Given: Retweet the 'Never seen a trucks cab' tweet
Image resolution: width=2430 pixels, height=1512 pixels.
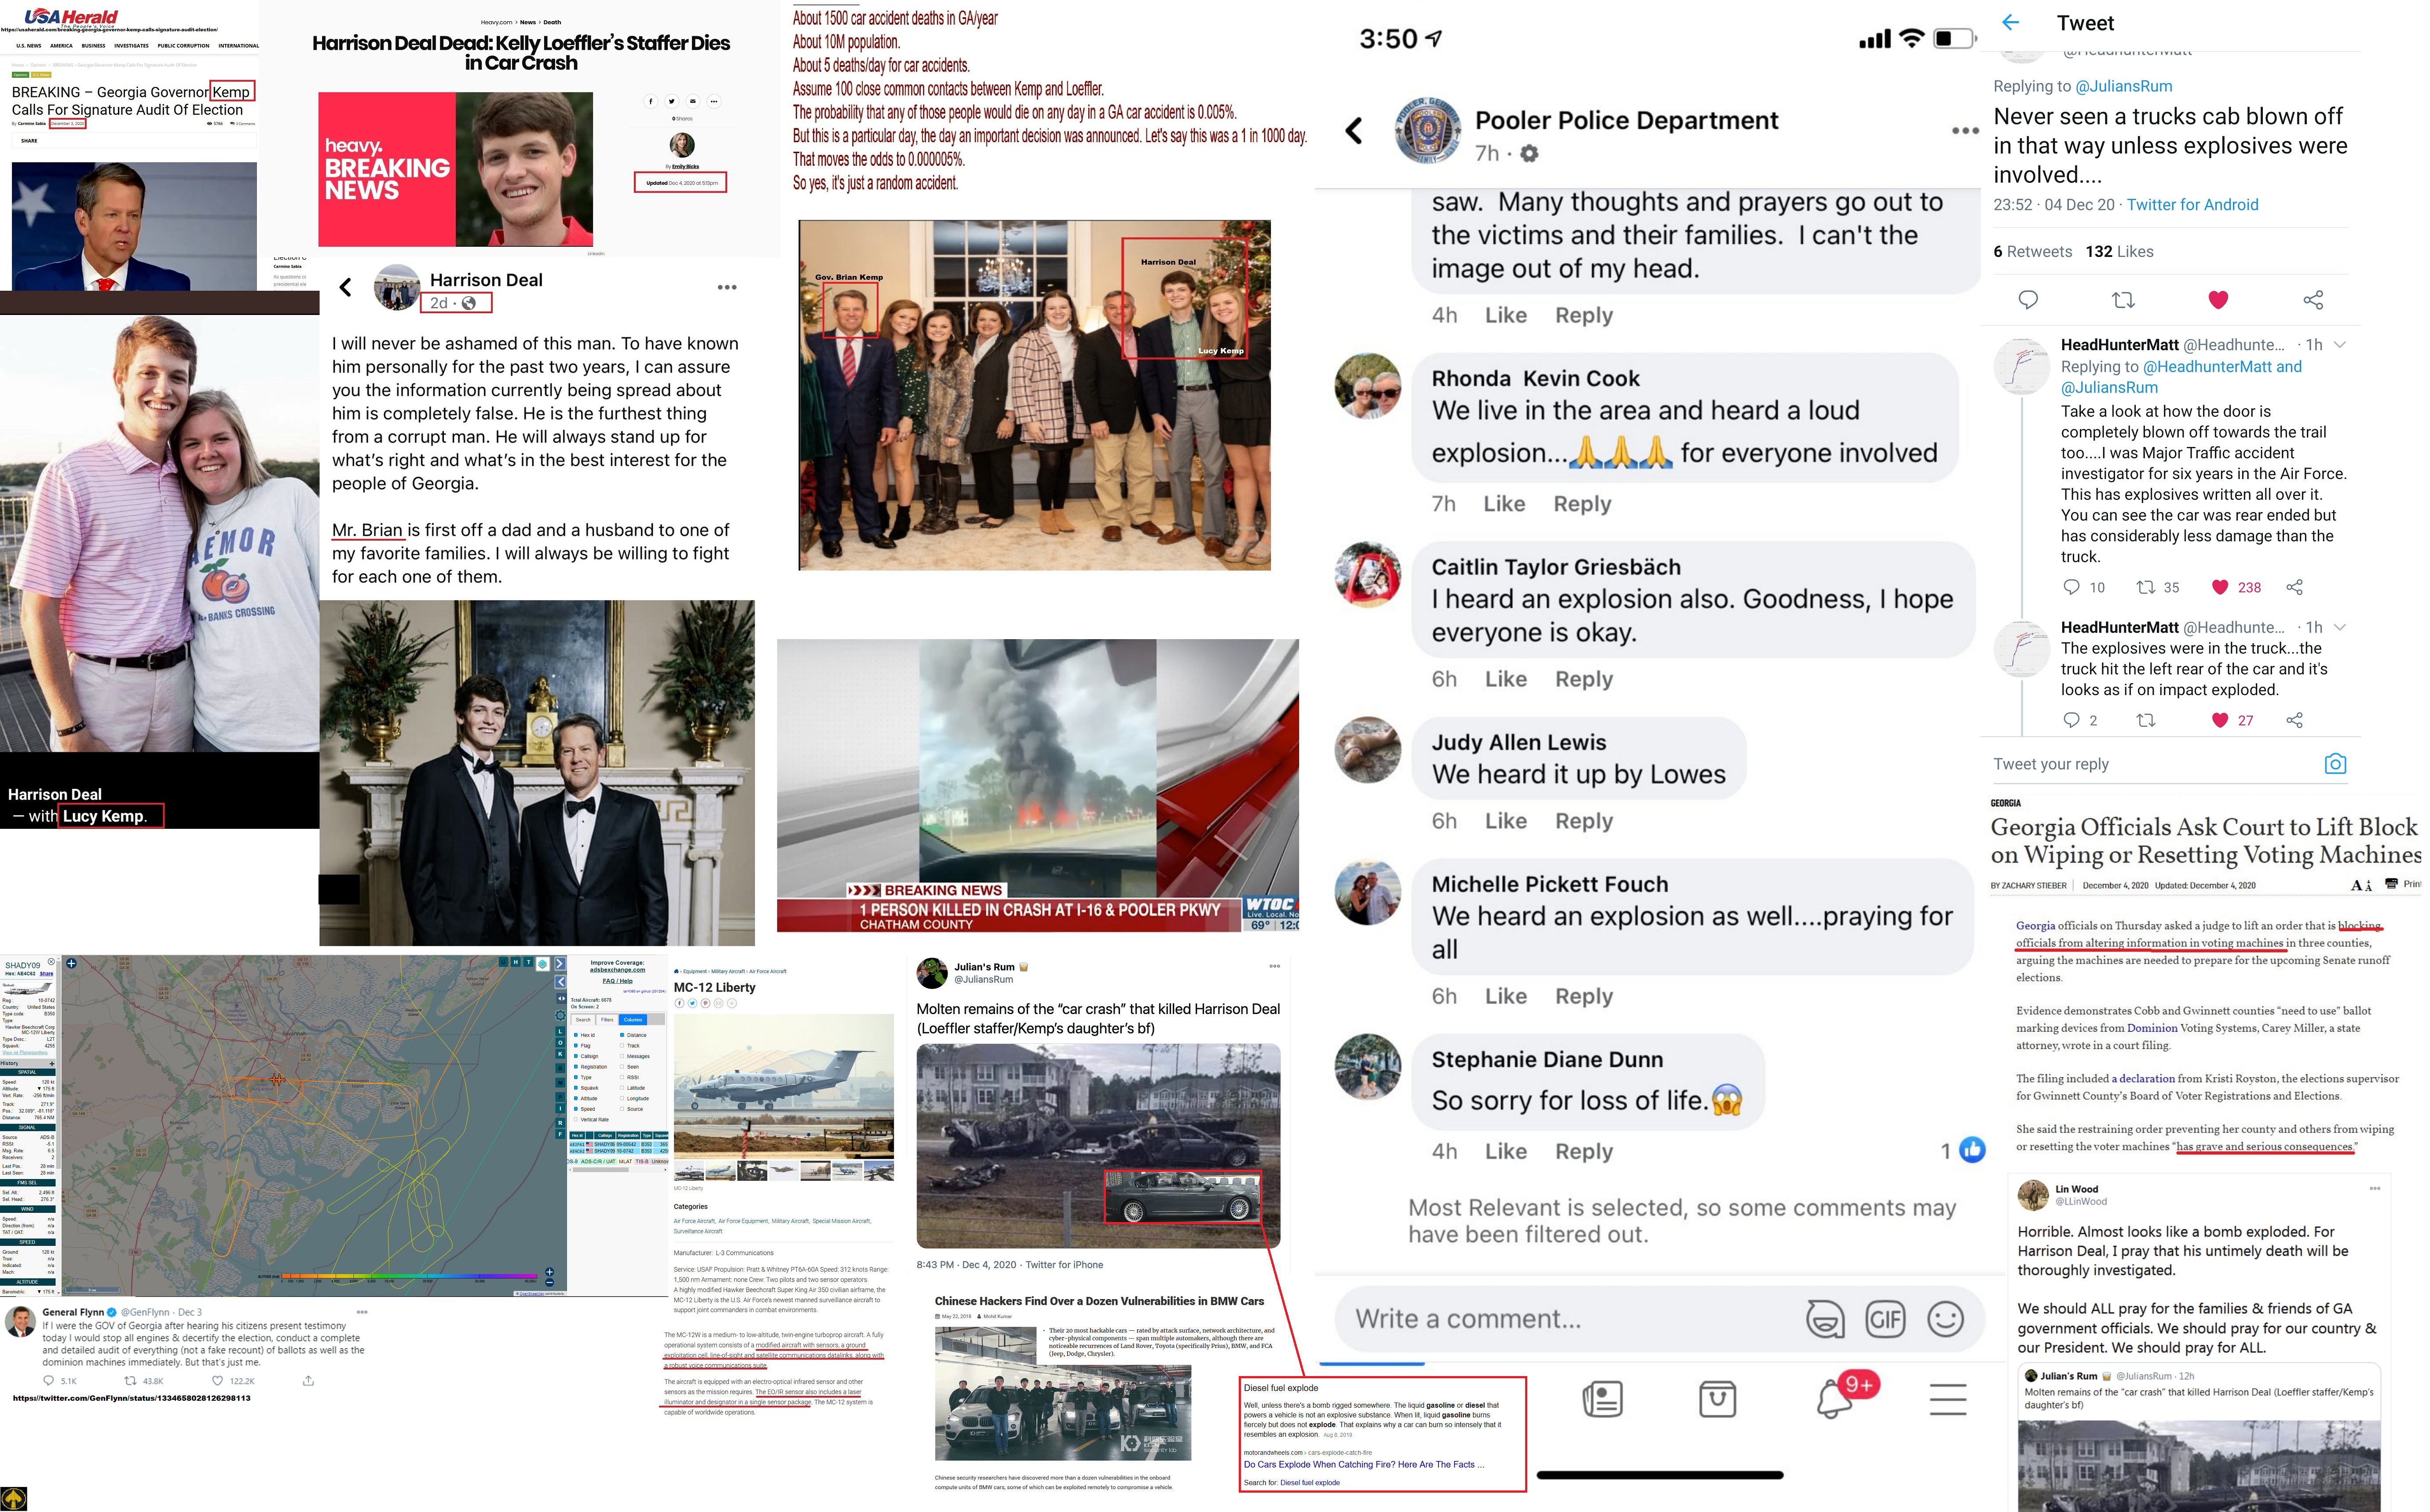Looking at the screenshot, I should (x=2123, y=300).
